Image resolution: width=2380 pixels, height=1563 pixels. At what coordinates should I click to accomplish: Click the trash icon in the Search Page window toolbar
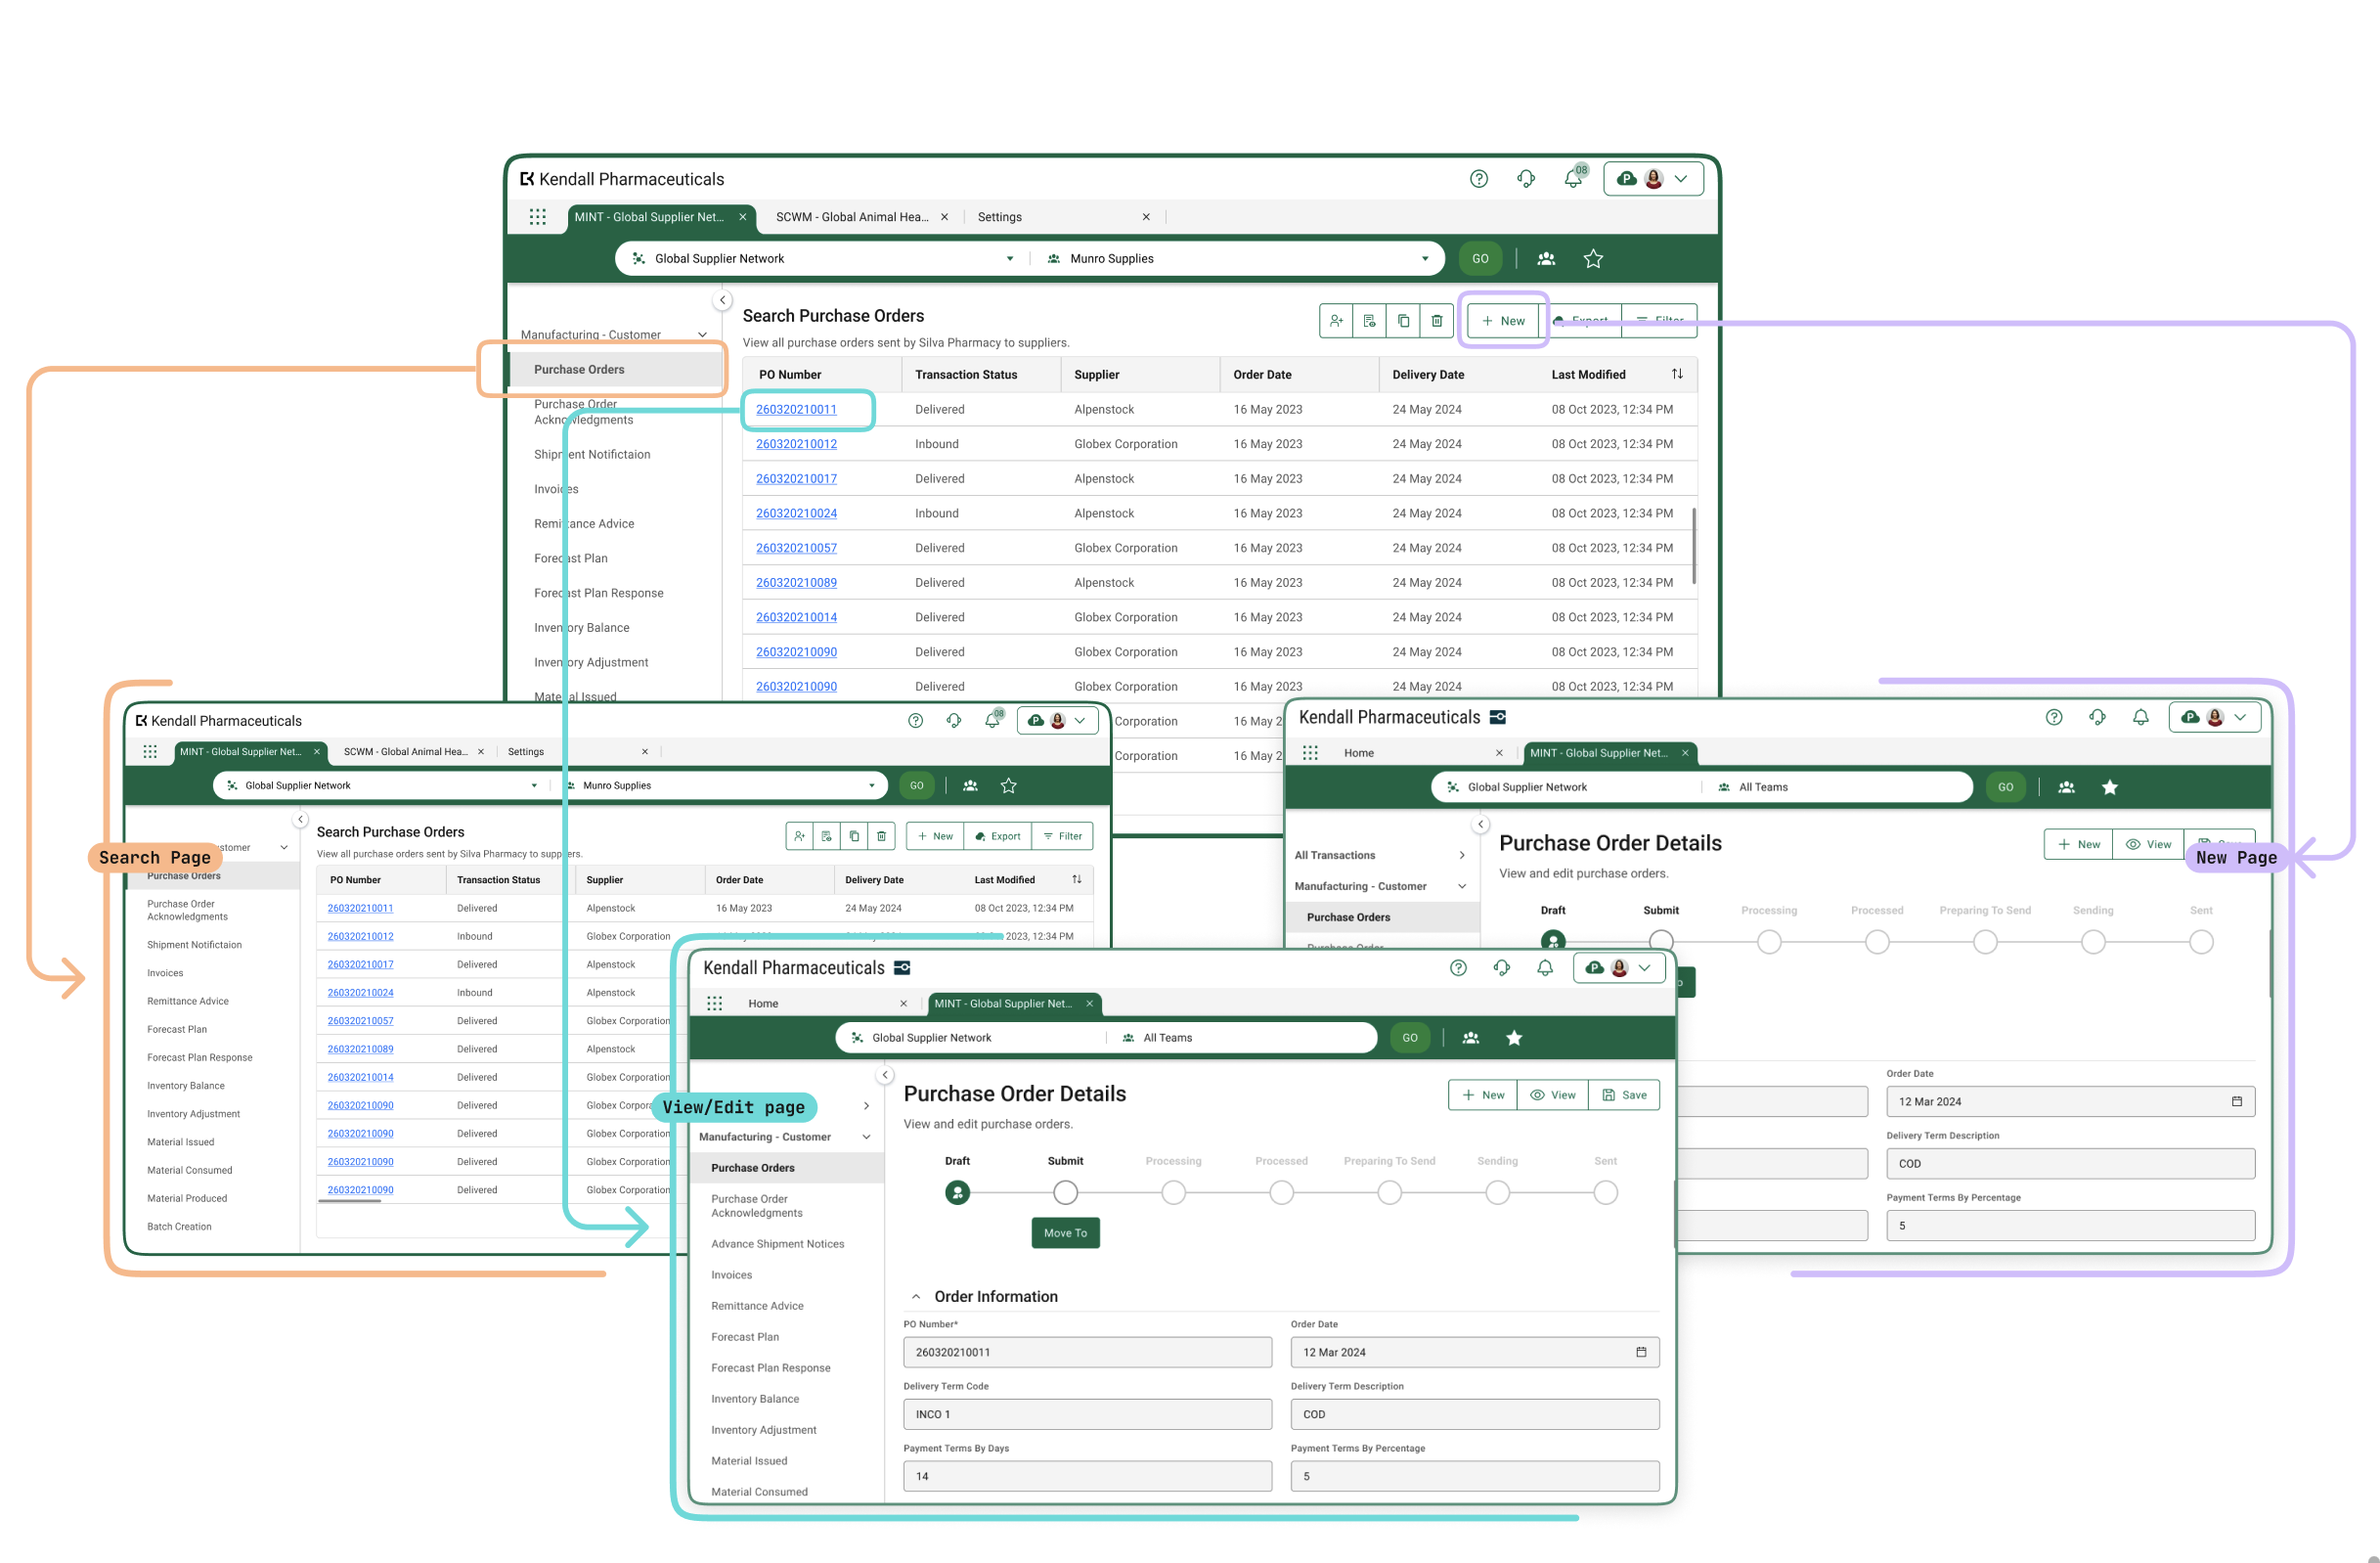click(881, 836)
